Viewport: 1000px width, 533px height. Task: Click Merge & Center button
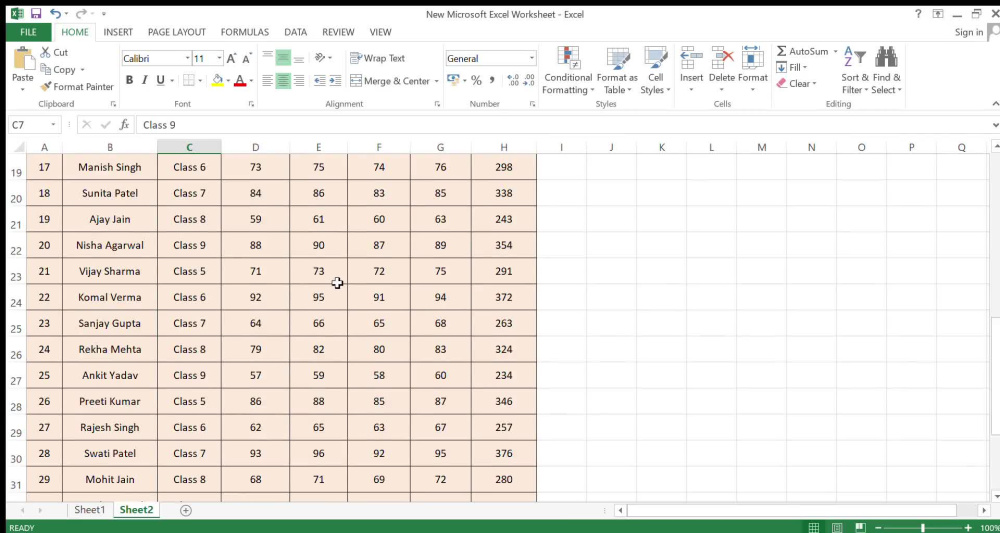(x=390, y=81)
